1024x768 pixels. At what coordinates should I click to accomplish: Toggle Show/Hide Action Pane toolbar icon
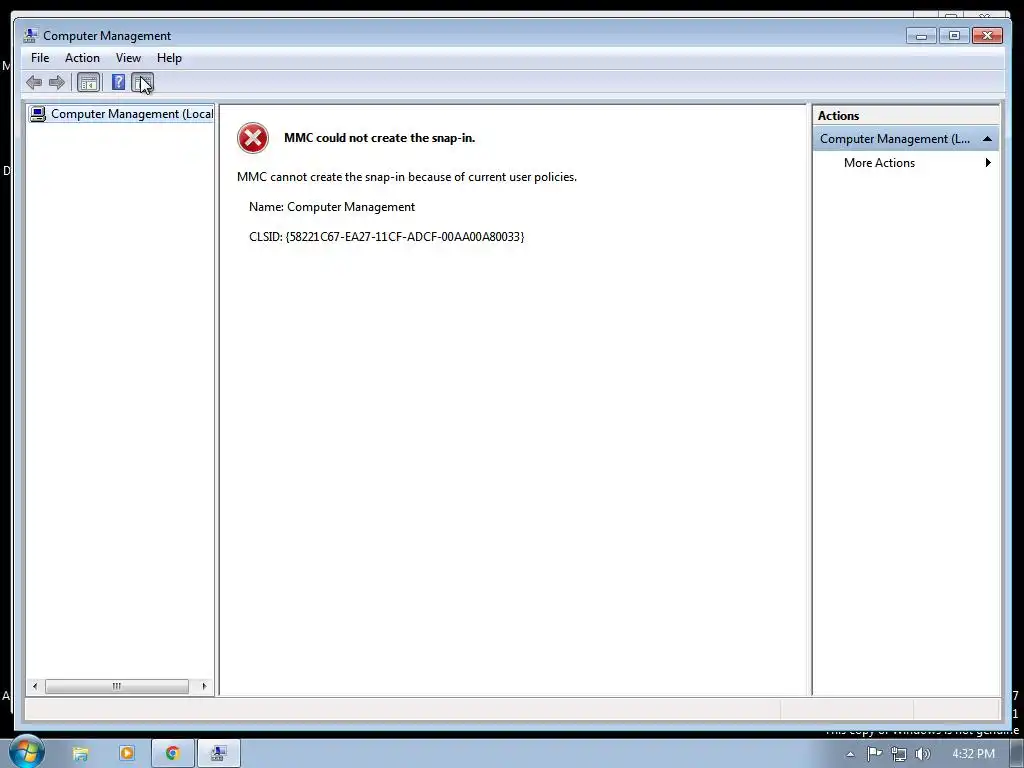pos(142,82)
